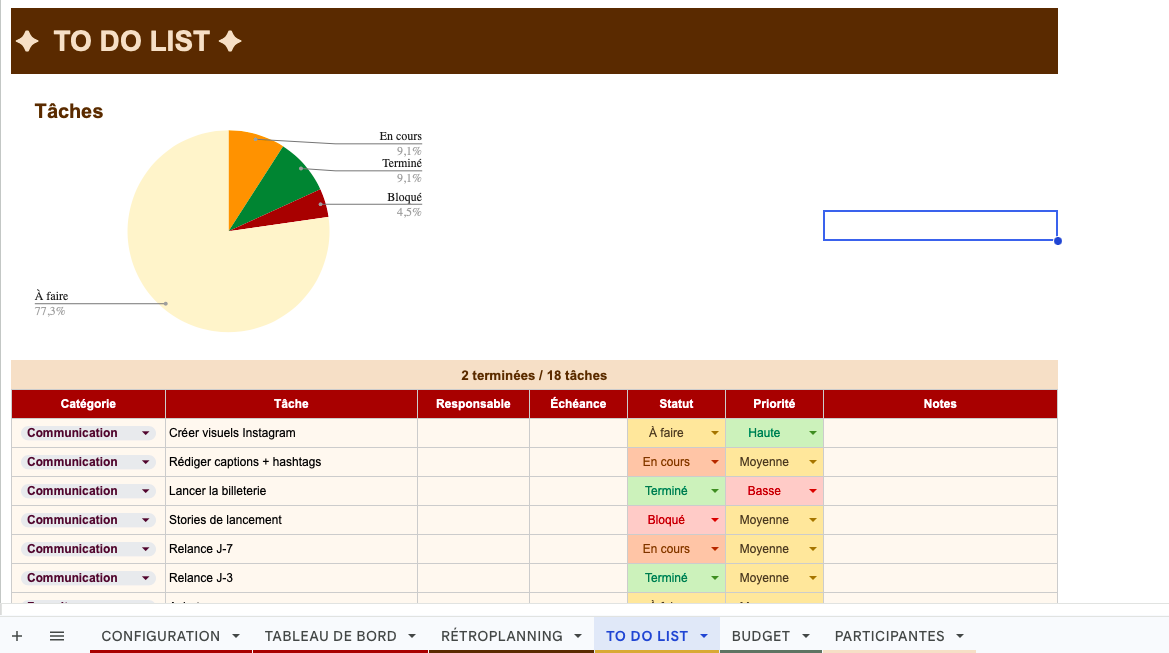Click the add new sheet plus icon
Image resolution: width=1169 pixels, height=653 pixels.
[x=17, y=636]
